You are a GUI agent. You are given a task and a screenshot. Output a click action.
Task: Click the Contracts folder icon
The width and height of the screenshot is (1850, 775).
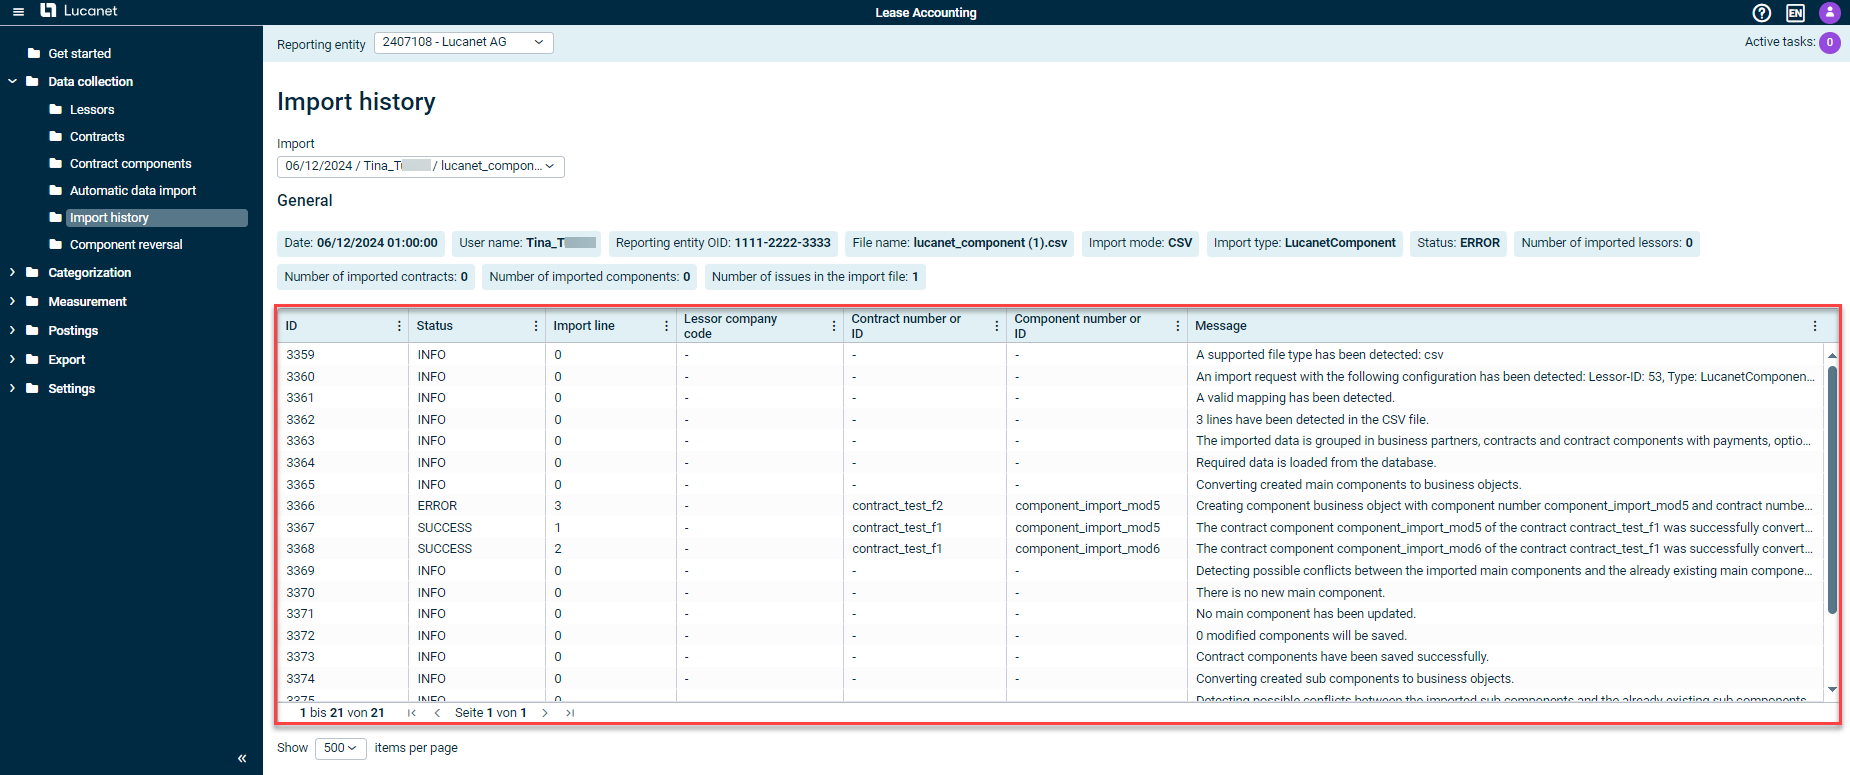(56, 136)
